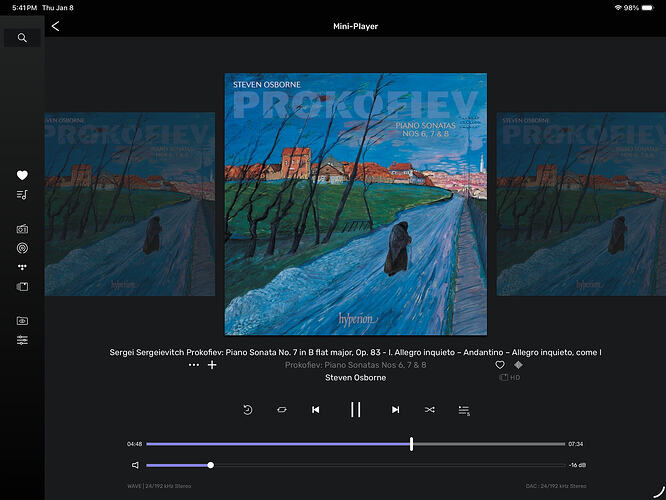Image resolution: width=666 pixels, height=500 pixels.
Task: Open search in the sidebar
Action: [22, 38]
